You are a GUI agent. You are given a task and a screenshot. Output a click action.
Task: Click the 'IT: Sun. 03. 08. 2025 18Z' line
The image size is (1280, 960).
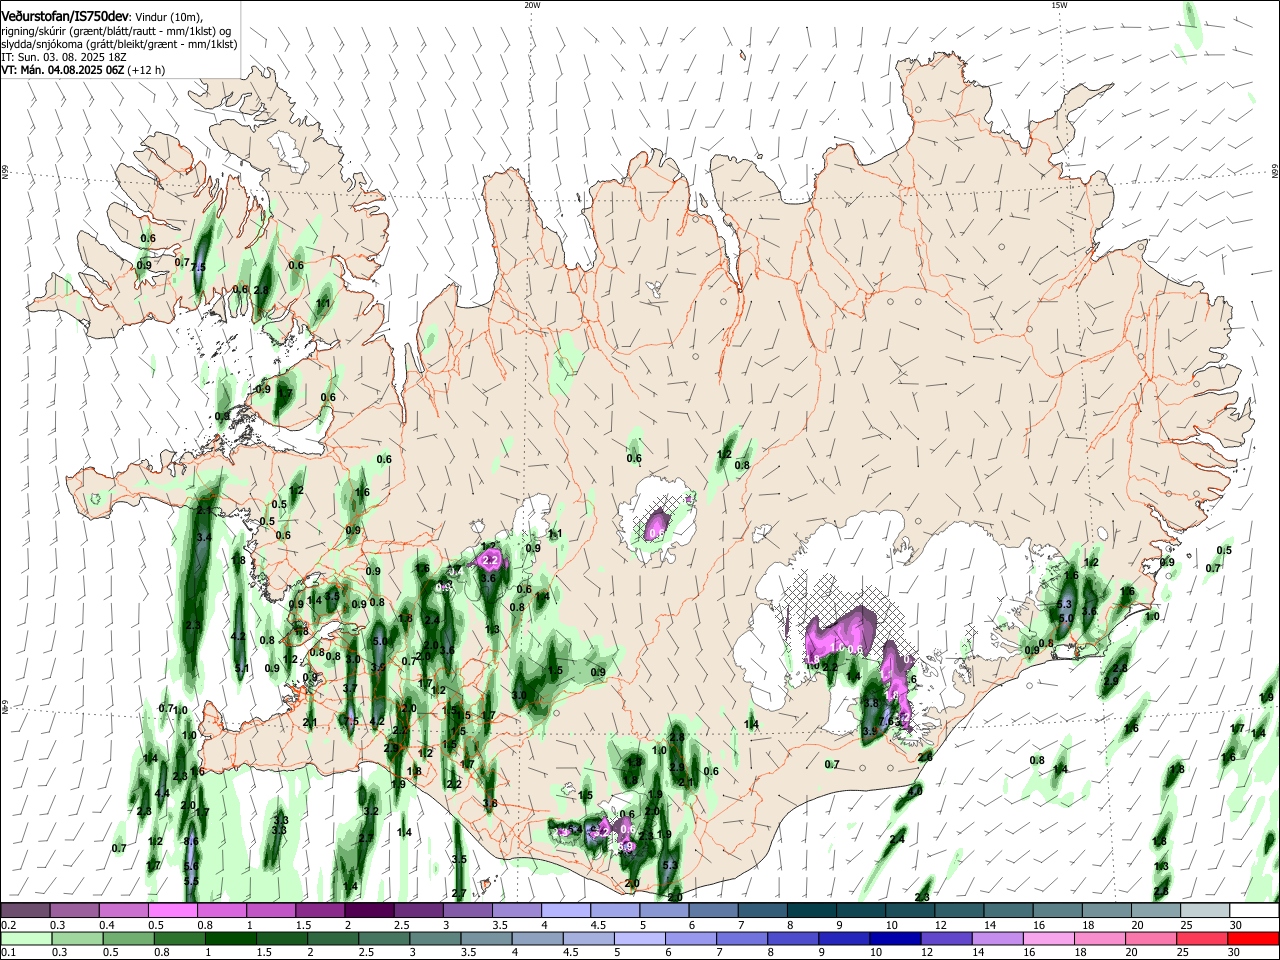coord(63,57)
